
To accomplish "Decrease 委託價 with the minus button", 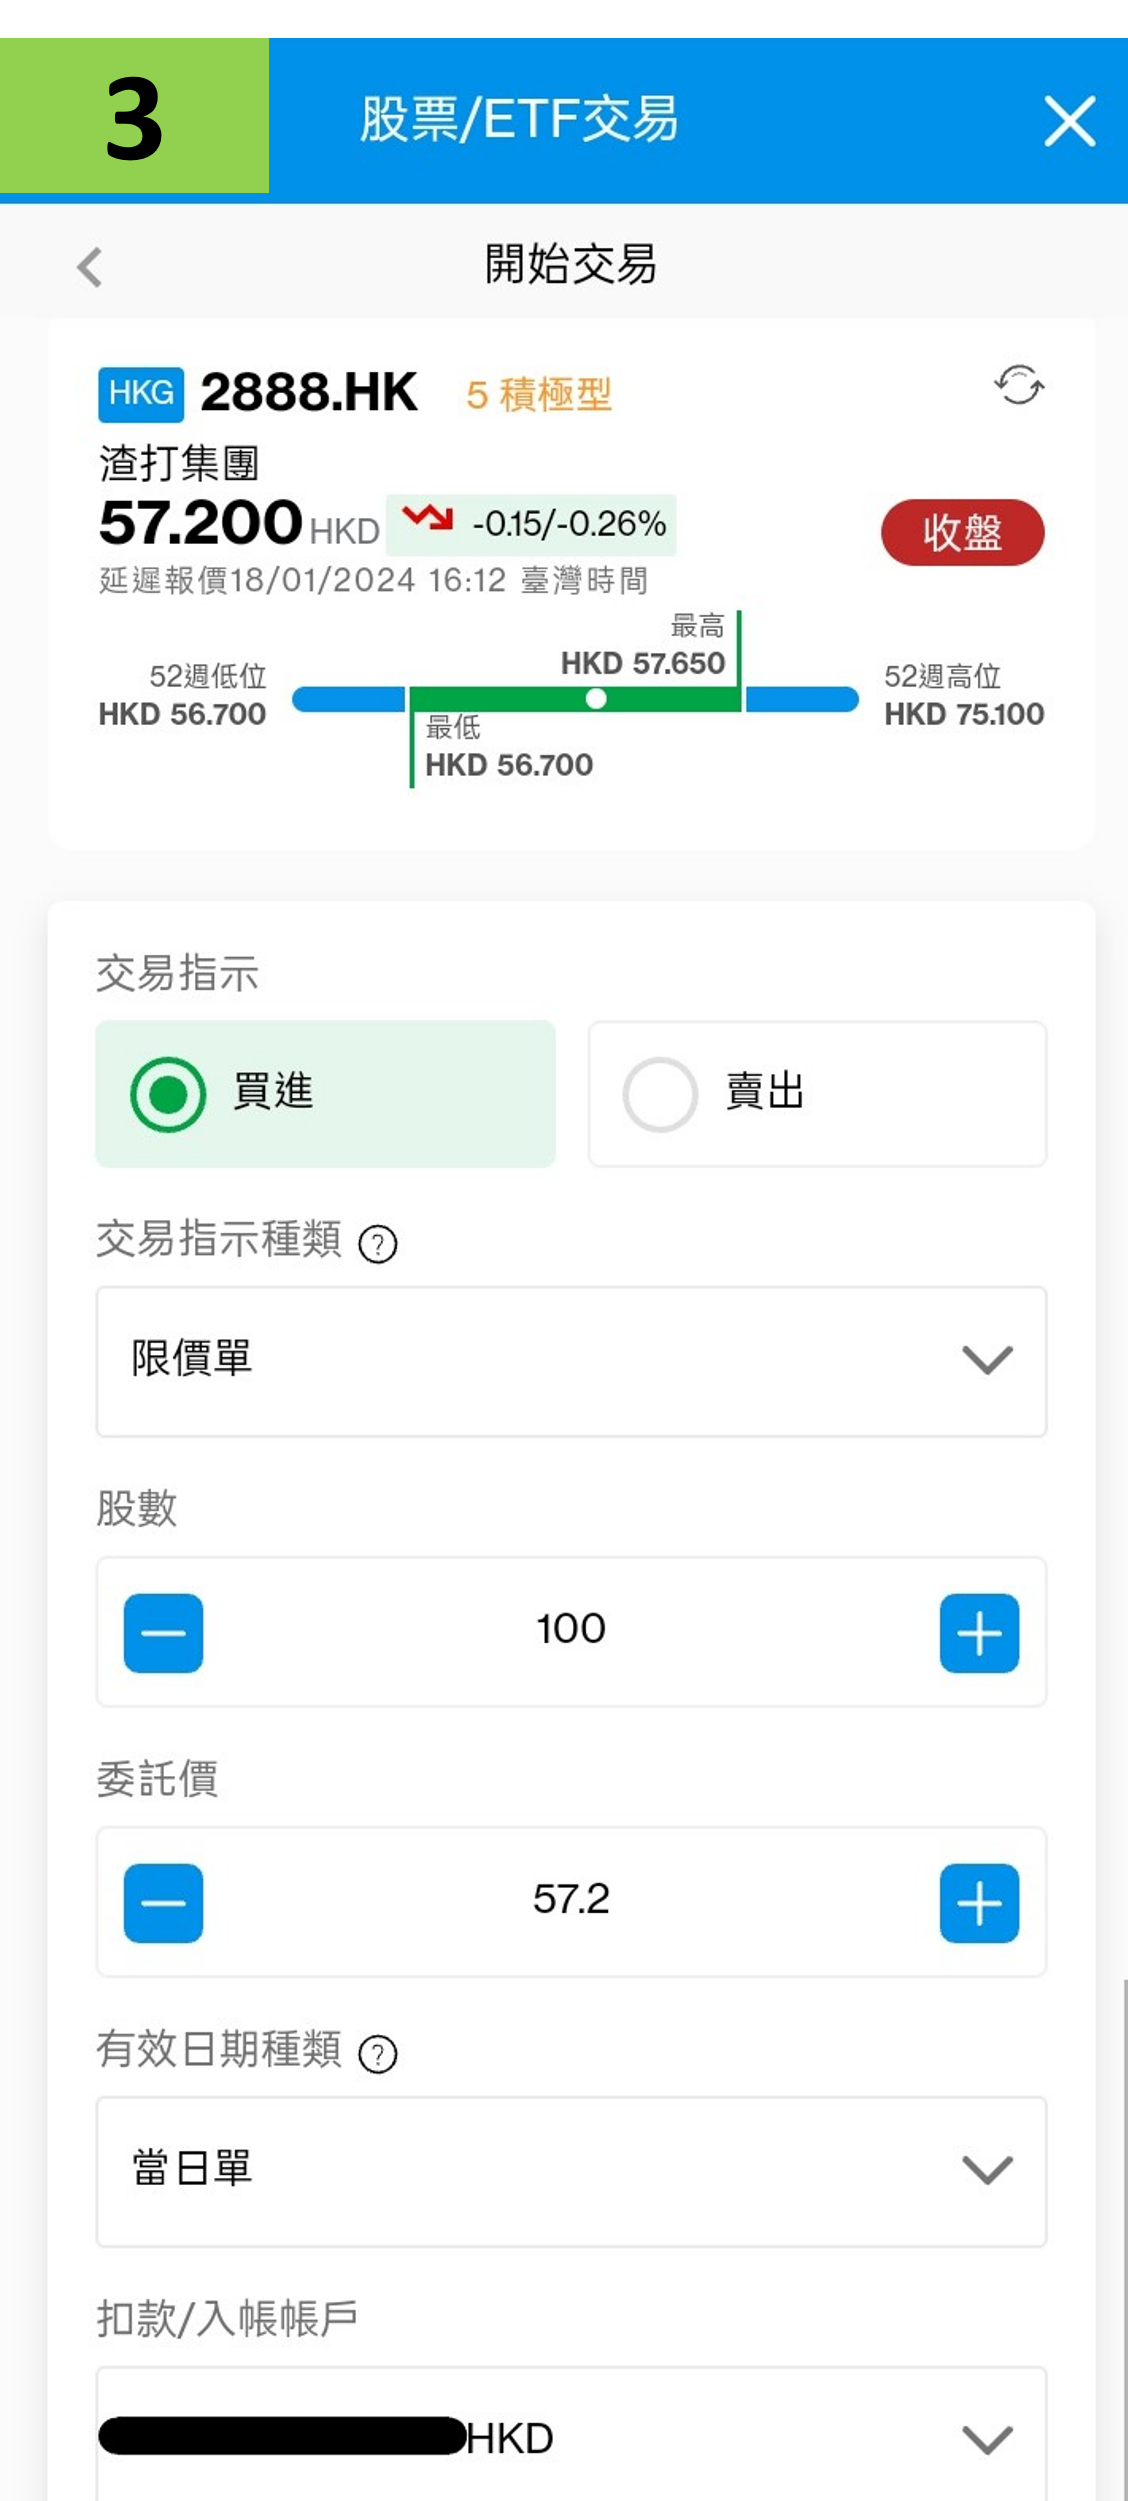I will click(x=163, y=1903).
